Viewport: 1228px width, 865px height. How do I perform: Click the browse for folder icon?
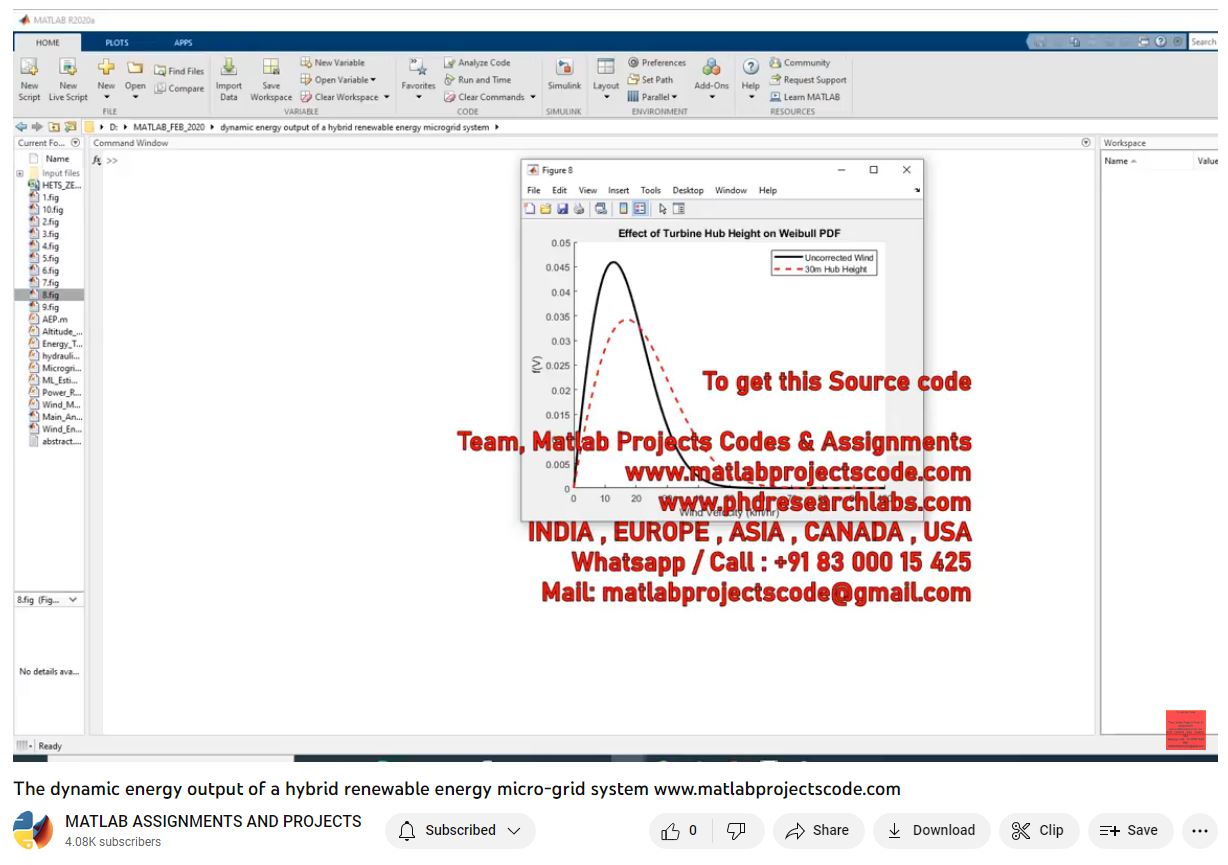pos(70,127)
